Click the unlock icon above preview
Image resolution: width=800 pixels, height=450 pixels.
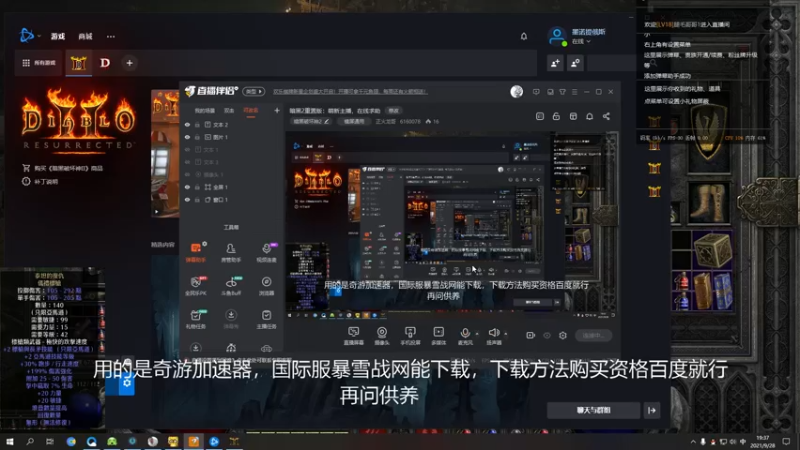tap(556, 116)
